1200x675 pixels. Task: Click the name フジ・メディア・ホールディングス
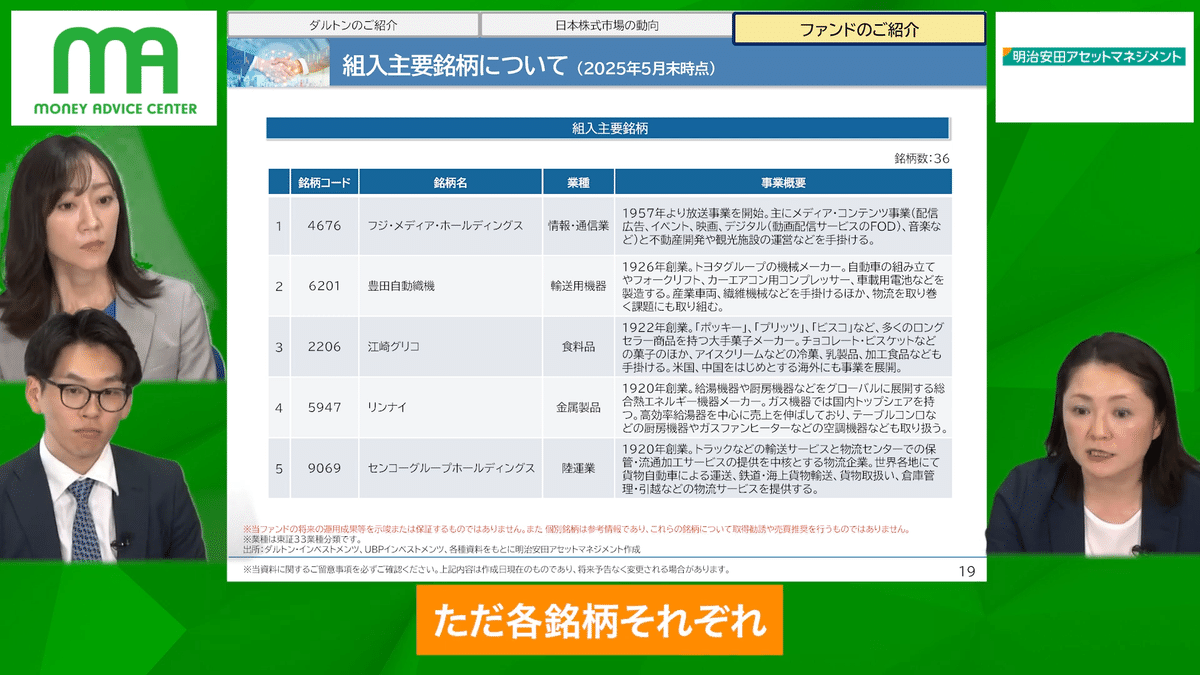pos(446,226)
